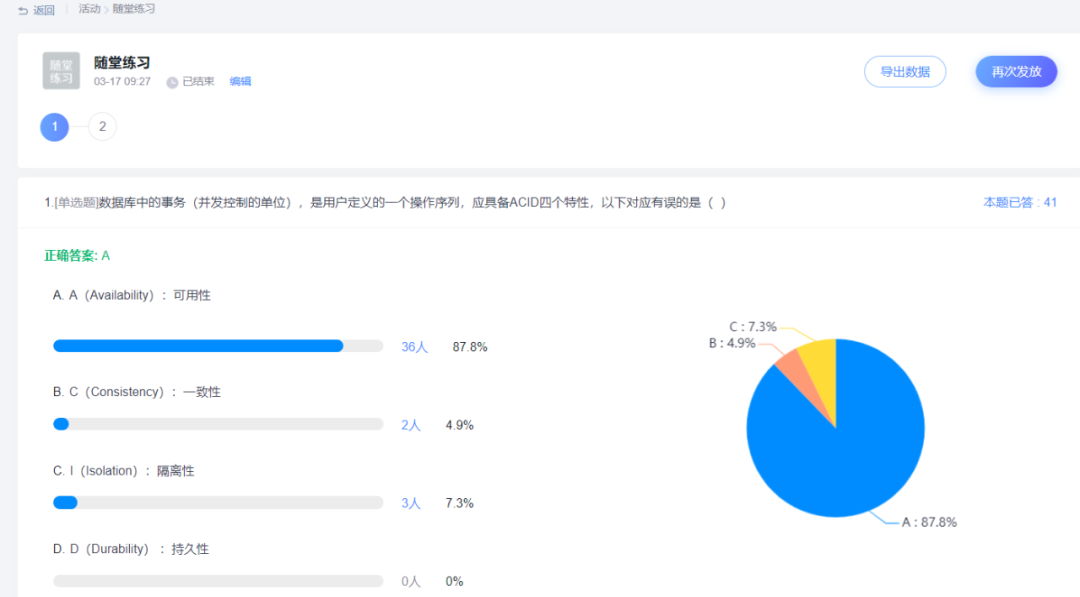Click the option C progress bar
1080x597 pixels.
pyautogui.click(x=218, y=503)
